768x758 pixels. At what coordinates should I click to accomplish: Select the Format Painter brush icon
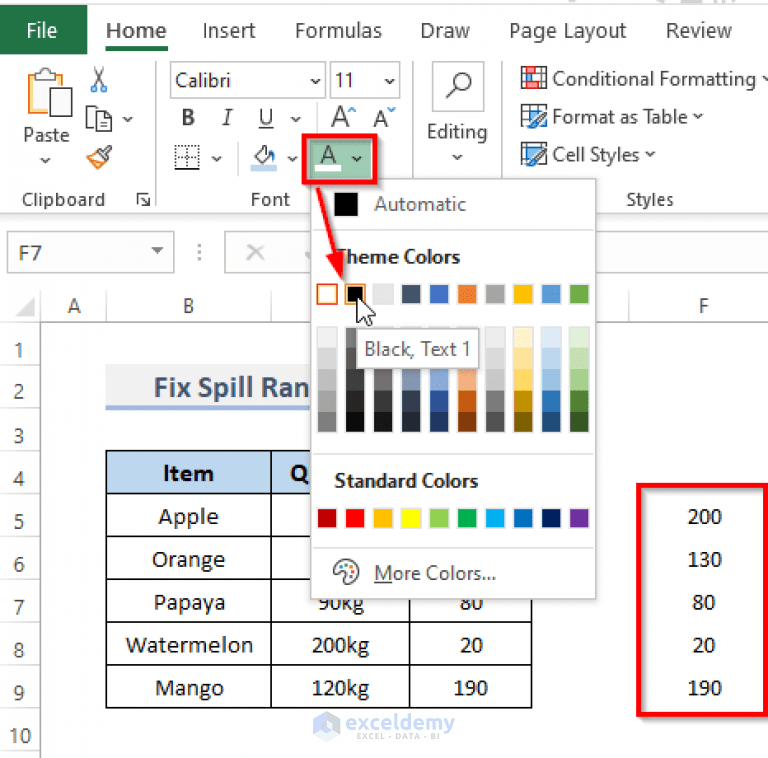click(x=99, y=157)
